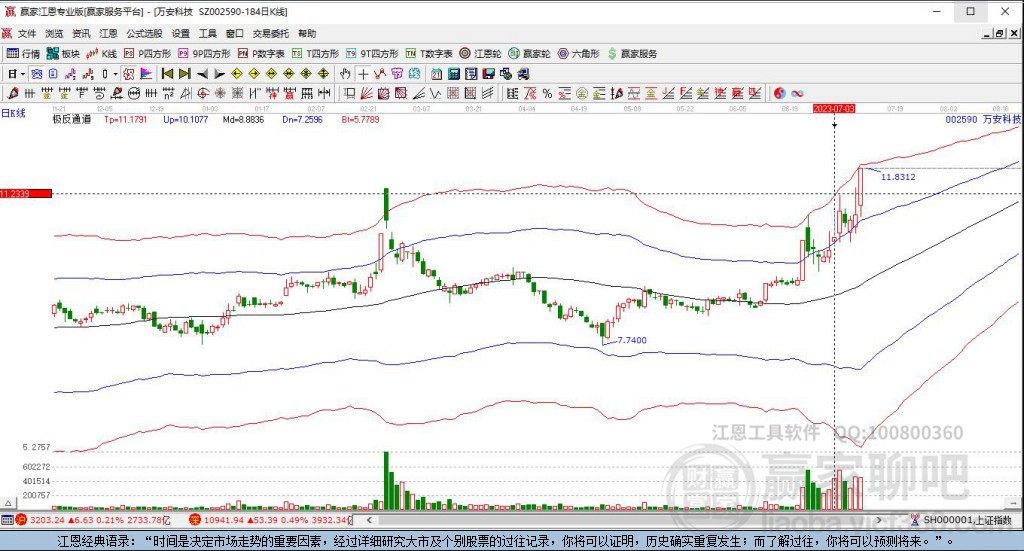Open the calendar icon marked 21

[436, 74]
